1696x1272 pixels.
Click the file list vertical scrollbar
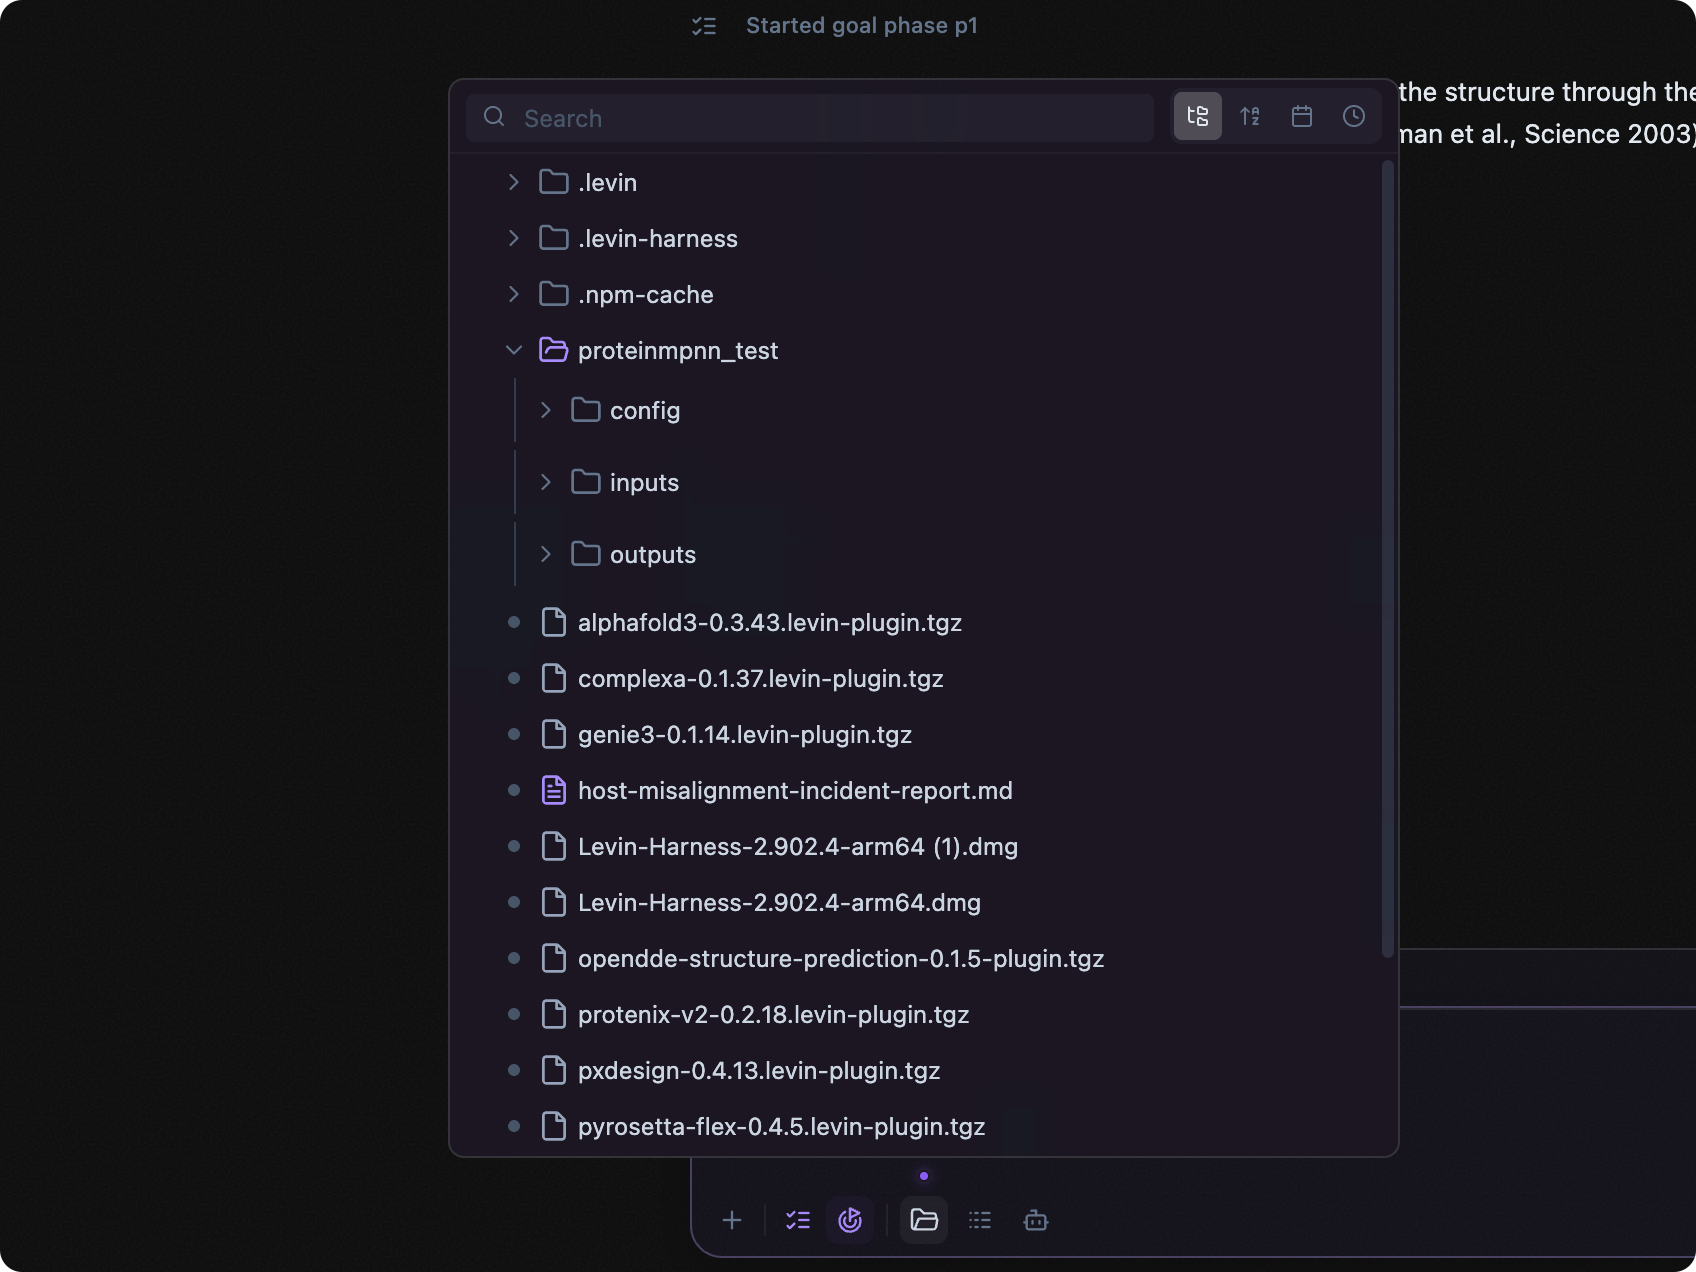[x=1387, y=559]
